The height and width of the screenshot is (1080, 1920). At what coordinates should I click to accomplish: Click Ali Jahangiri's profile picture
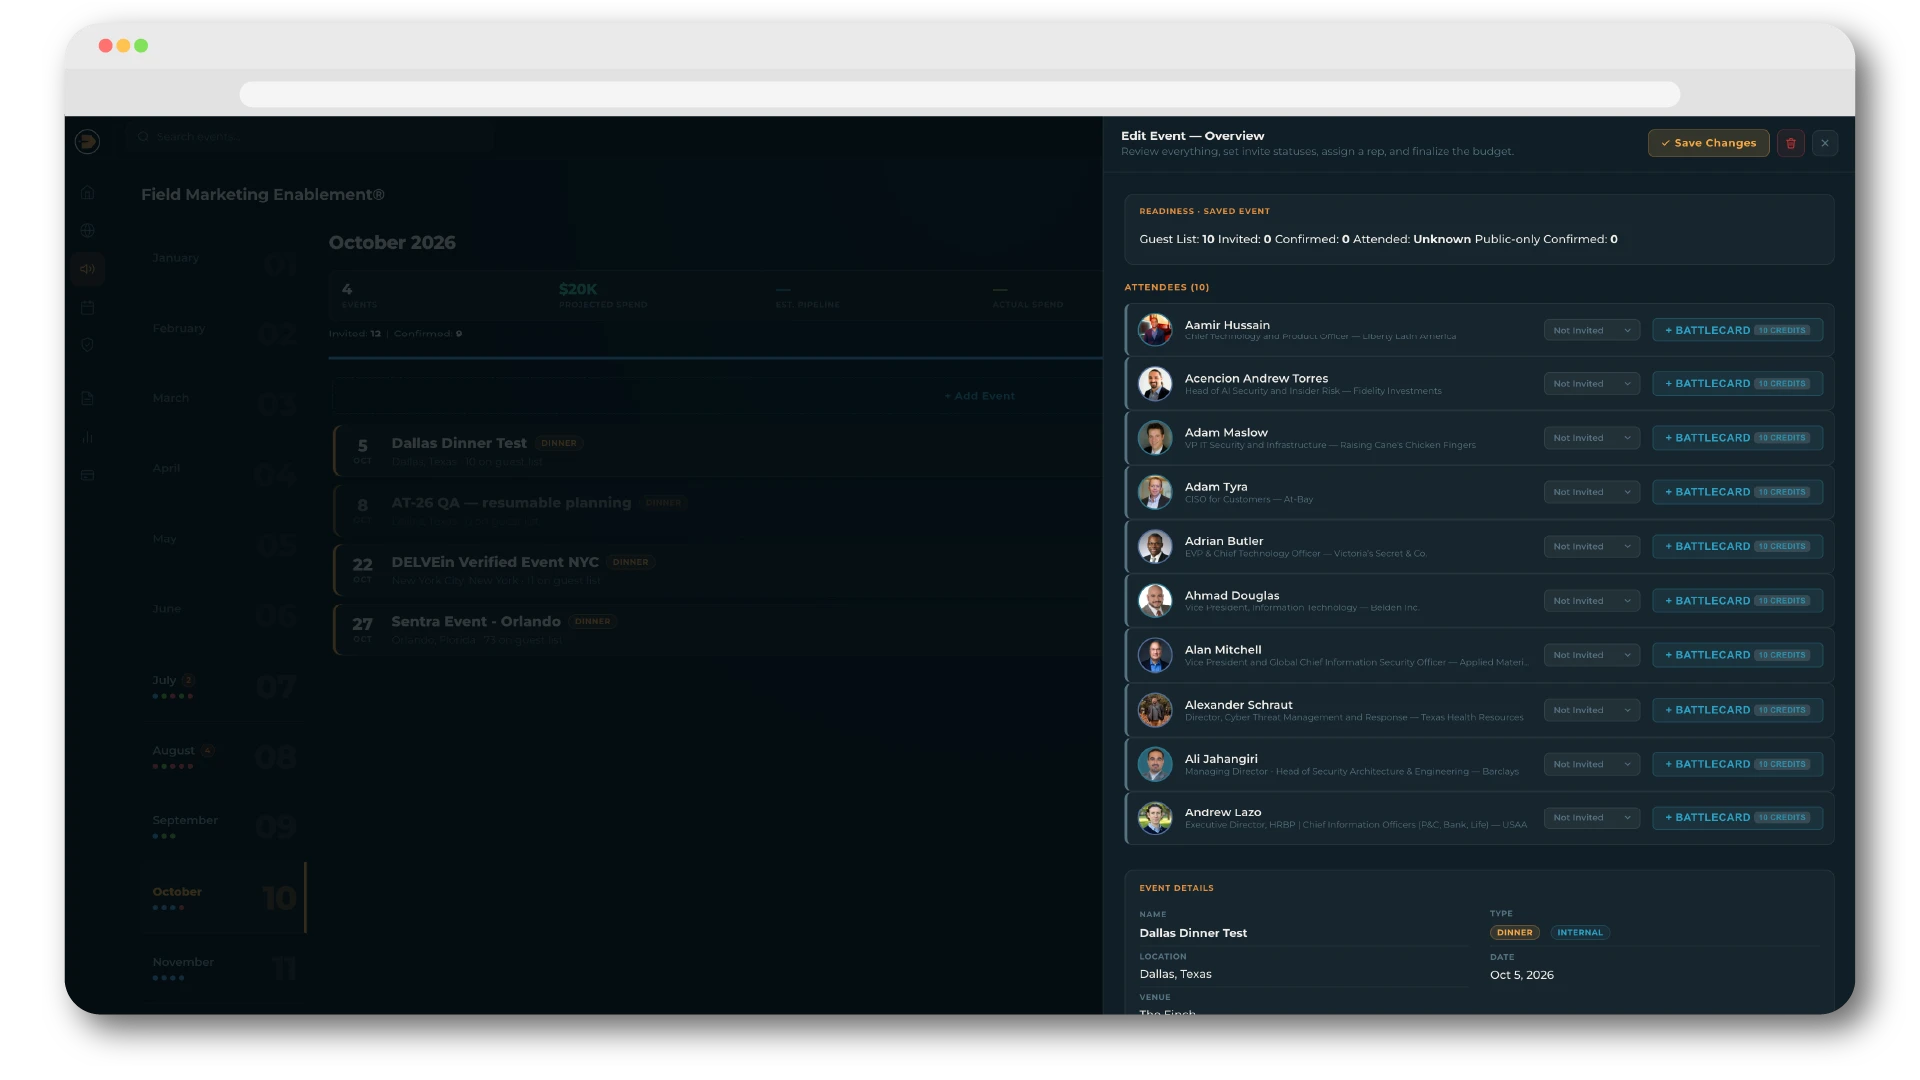click(x=1155, y=764)
